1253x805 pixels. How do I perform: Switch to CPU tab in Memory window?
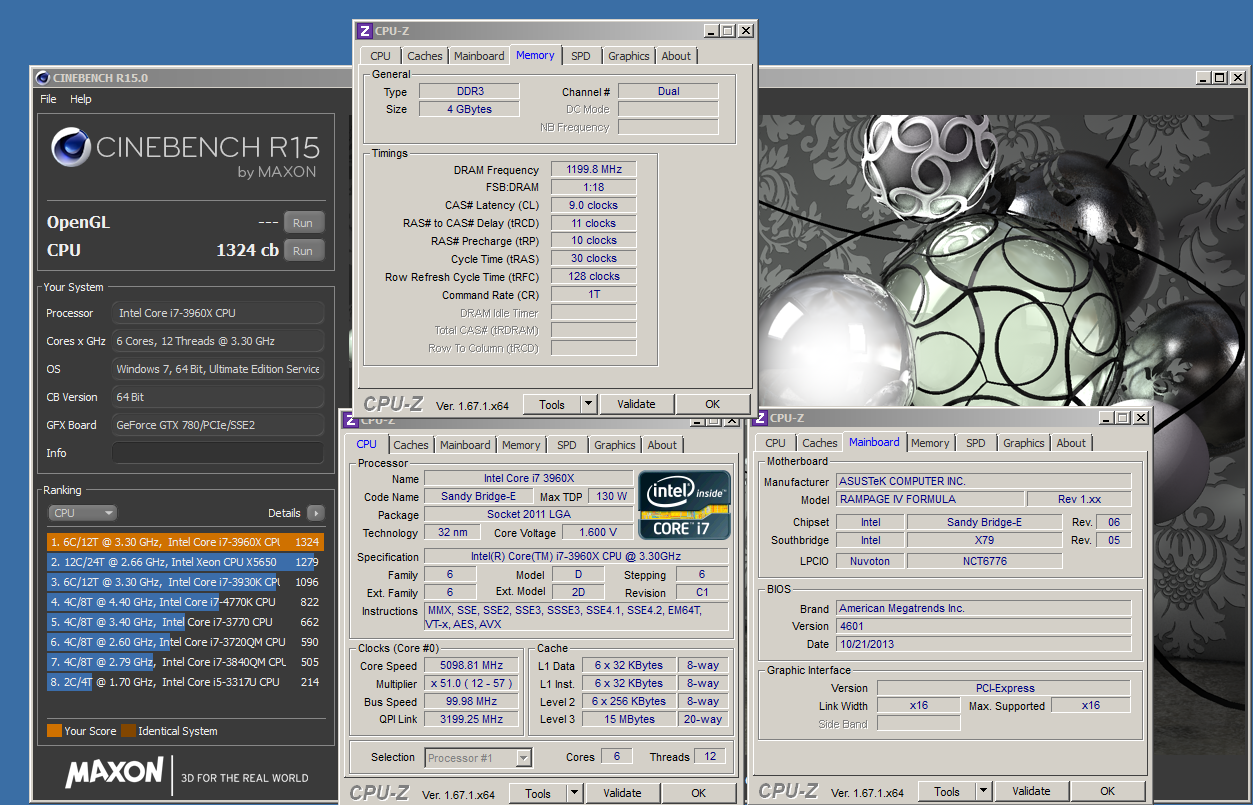click(380, 56)
